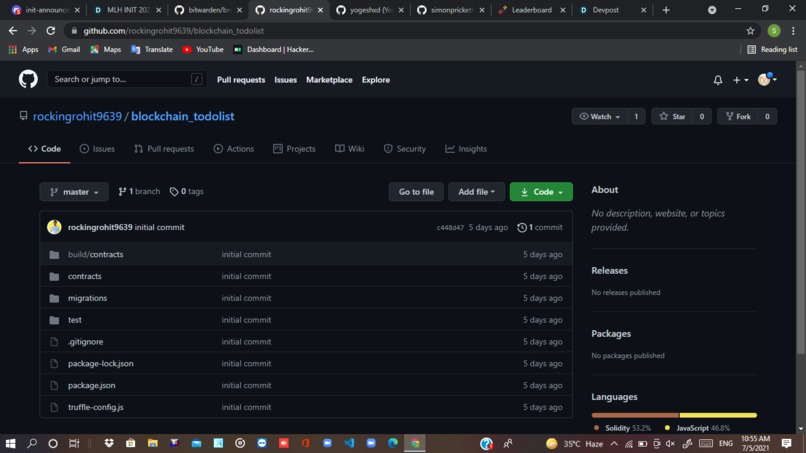Open Explore in top navigation

376,80
